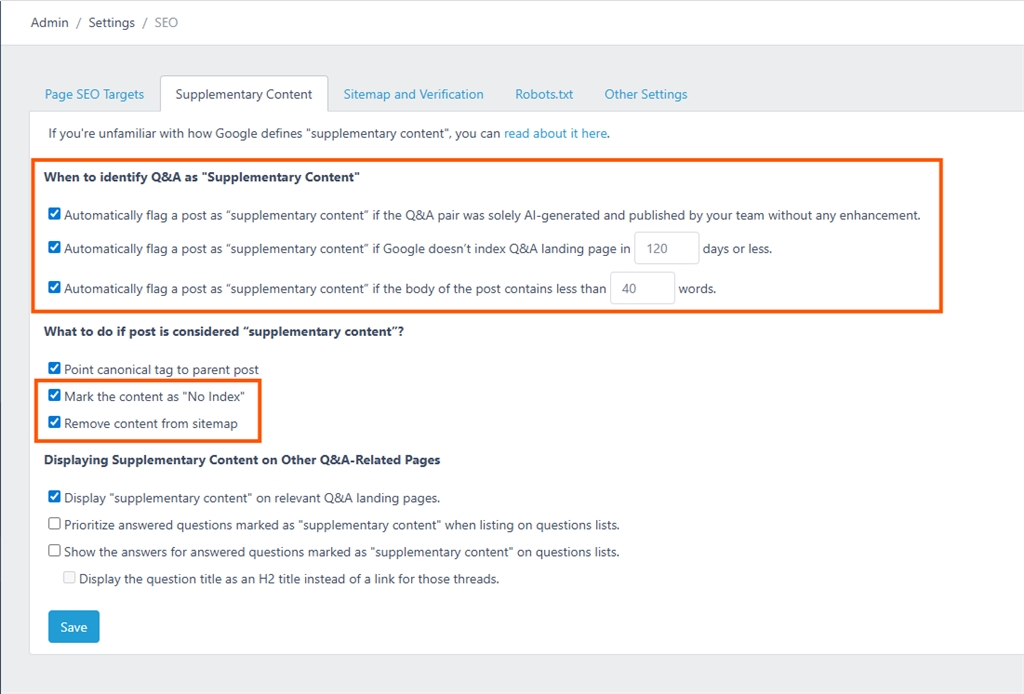Open the "read about it here" link

(x=555, y=133)
